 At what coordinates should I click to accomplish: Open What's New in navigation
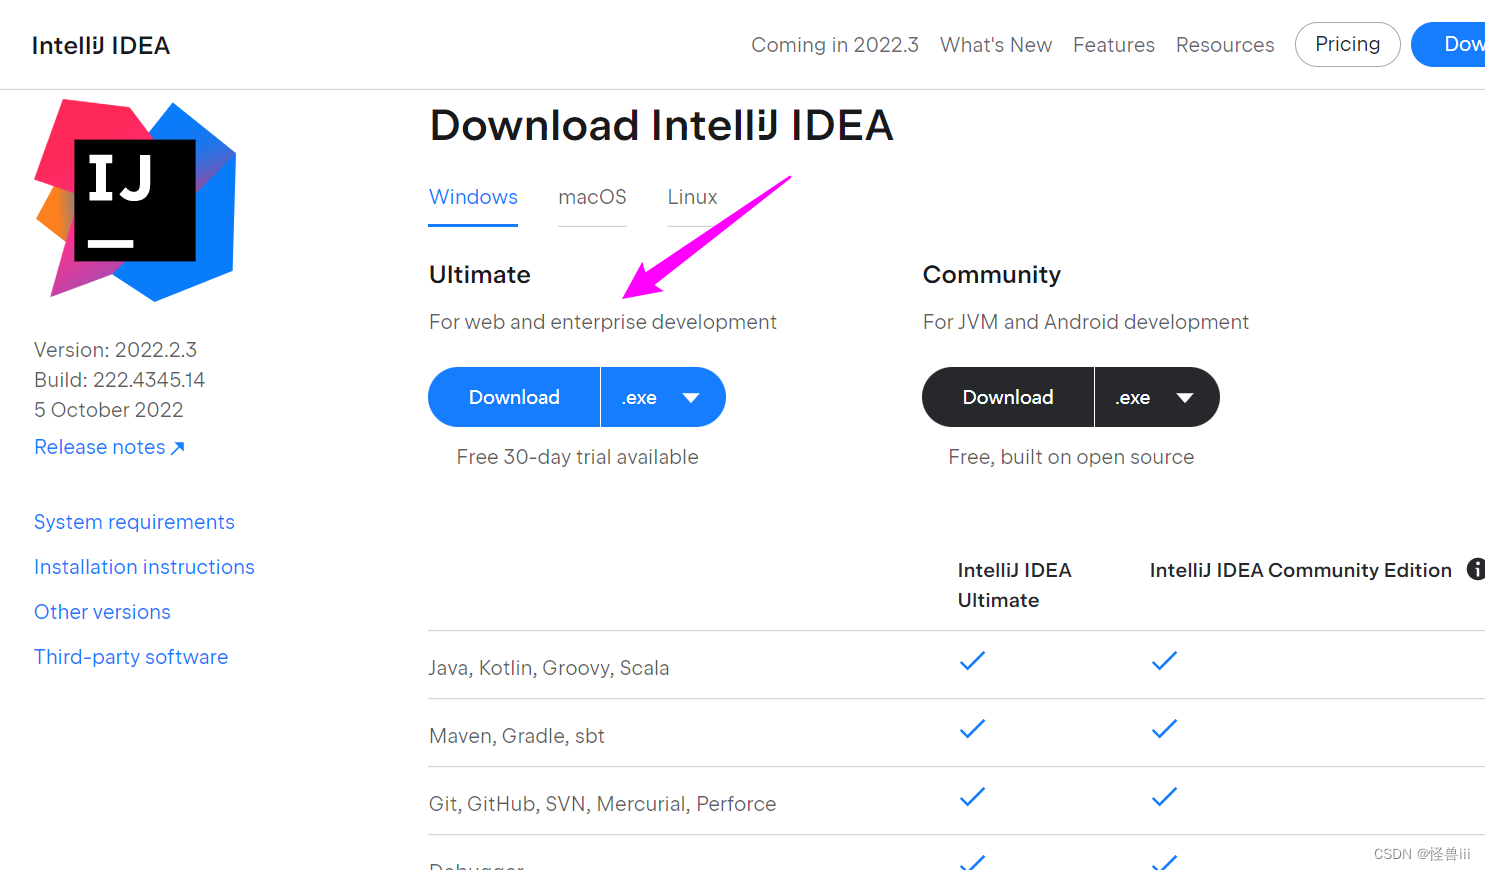(996, 45)
